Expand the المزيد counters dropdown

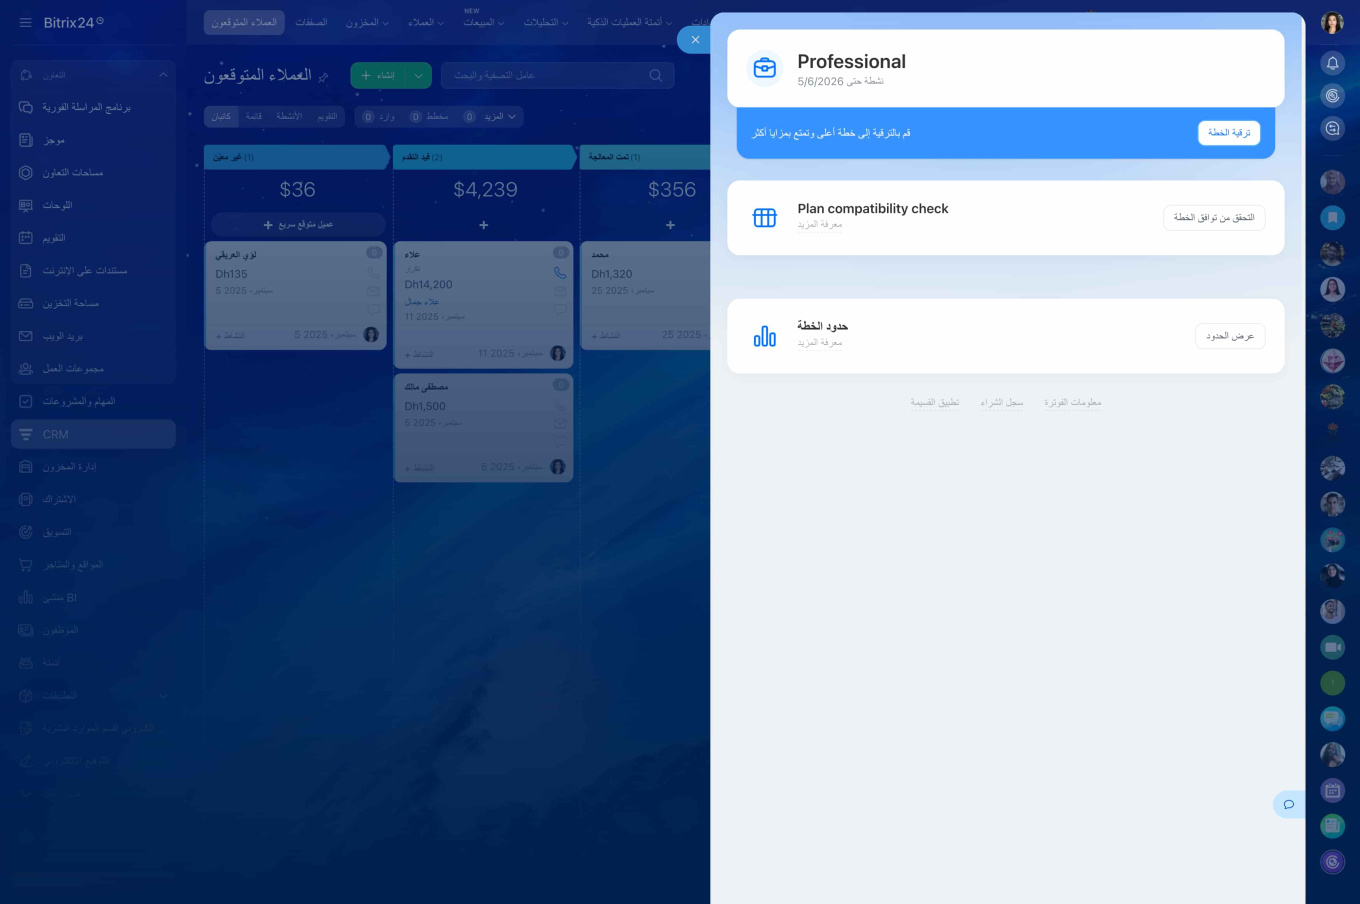click(500, 117)
